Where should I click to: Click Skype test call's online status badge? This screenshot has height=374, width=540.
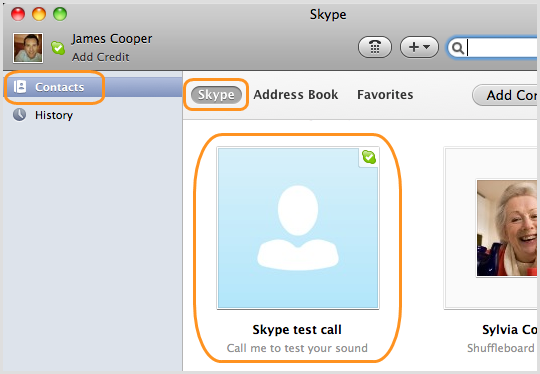coord(369,157)
